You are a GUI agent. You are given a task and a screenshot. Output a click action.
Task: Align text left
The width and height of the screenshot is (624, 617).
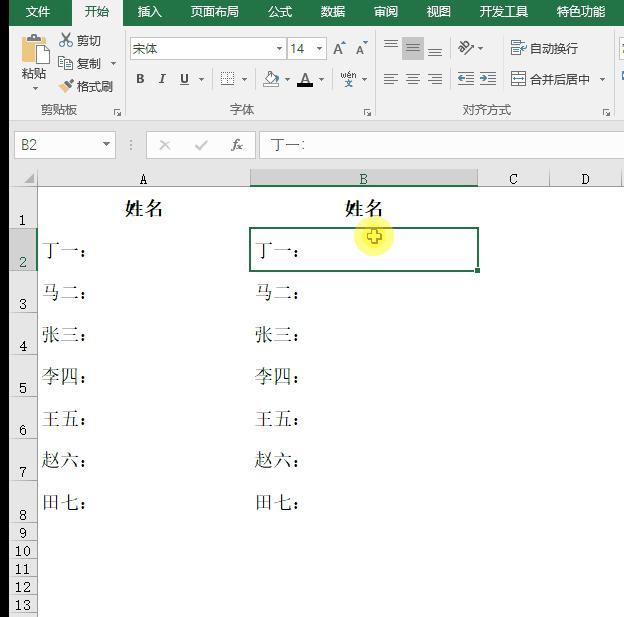pyautogui.click(x=391, y=79)
